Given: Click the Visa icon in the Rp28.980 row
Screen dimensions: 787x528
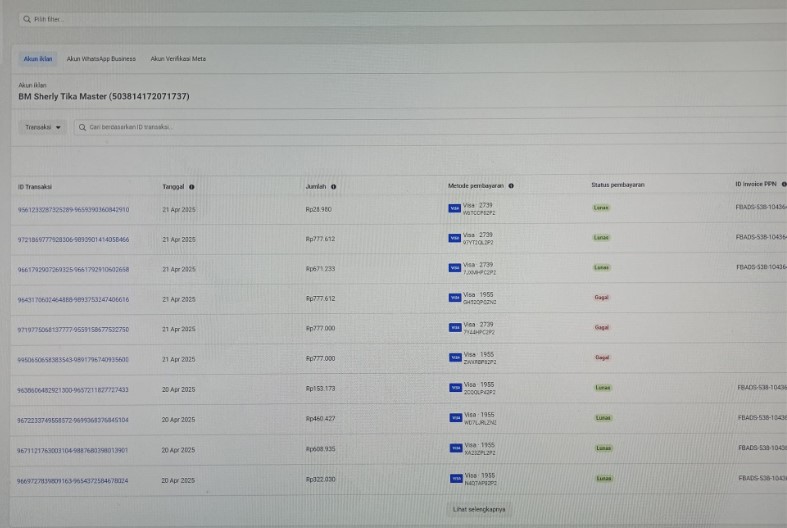Looking at the screenshot, I should click(455, 209).
